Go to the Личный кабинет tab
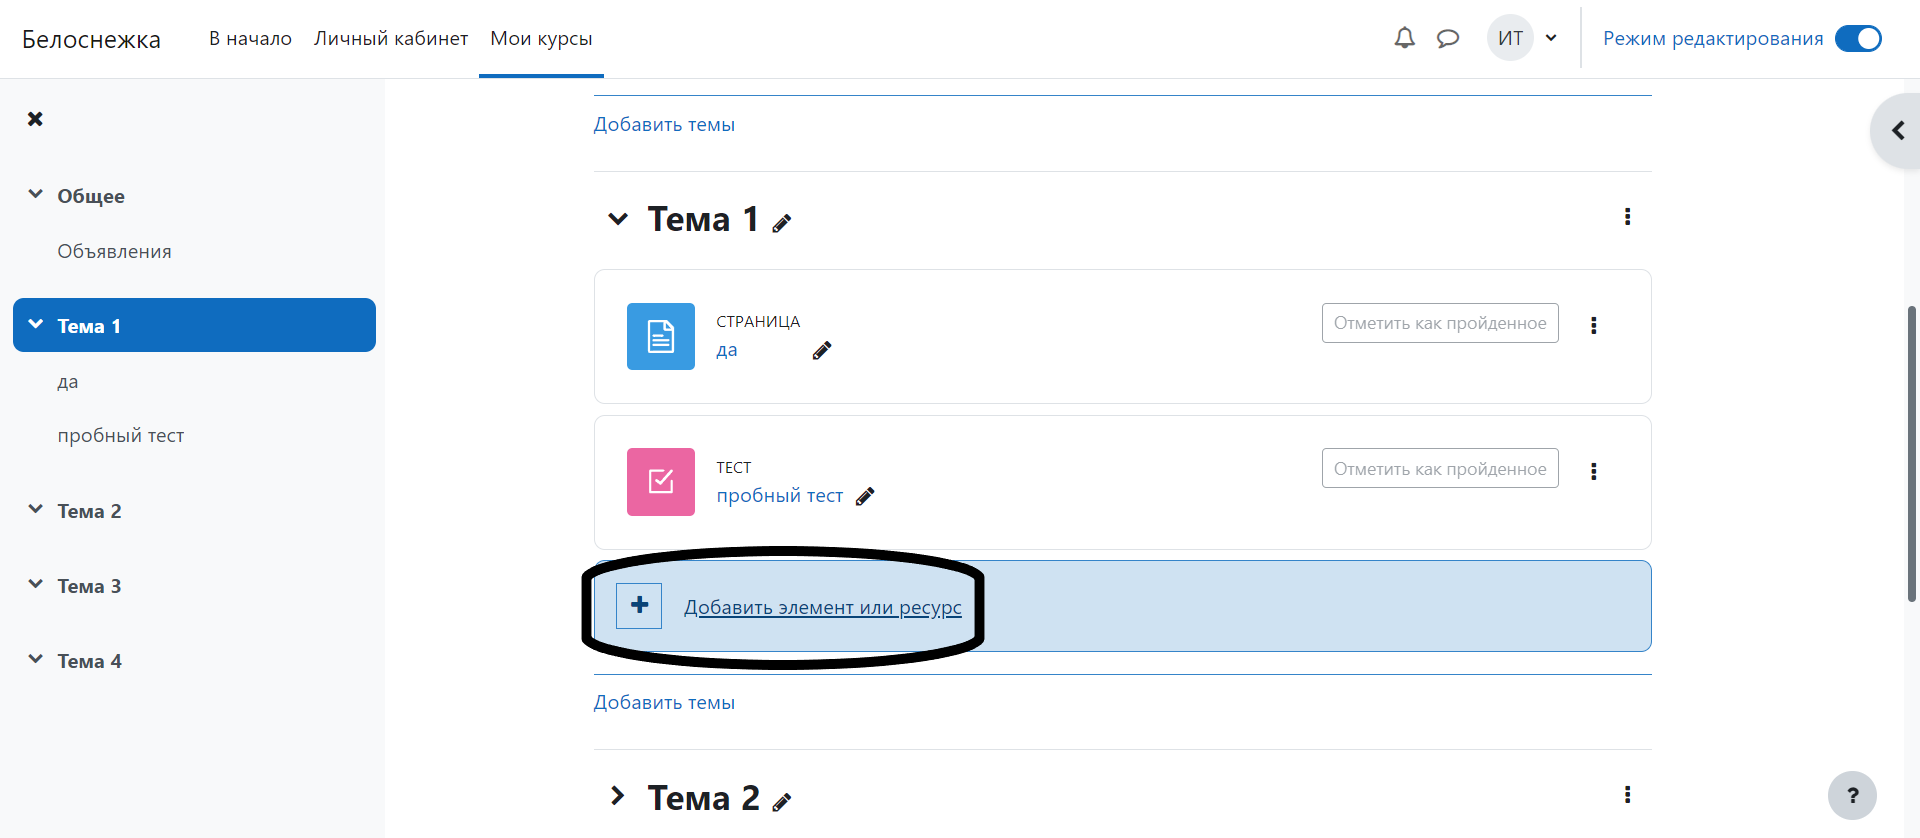The width and height of the screenshot is (1920, 838). point(390,39)
